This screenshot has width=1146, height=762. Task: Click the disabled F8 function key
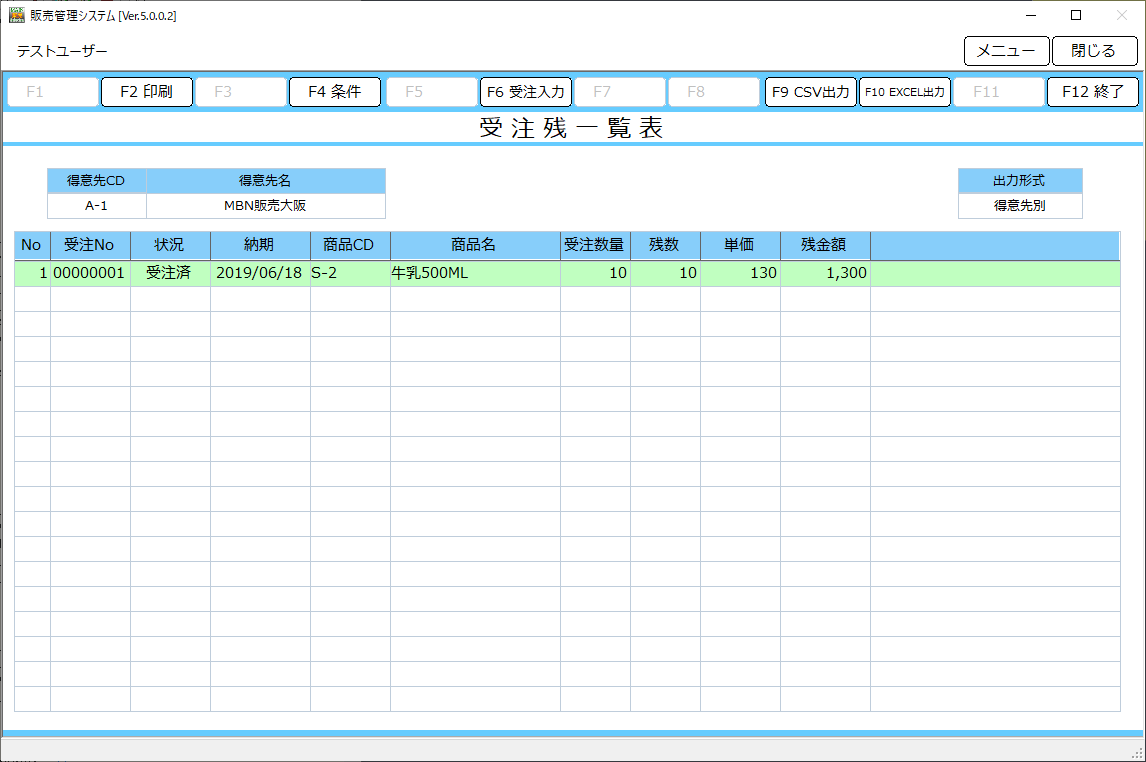[x=713, y=92]
